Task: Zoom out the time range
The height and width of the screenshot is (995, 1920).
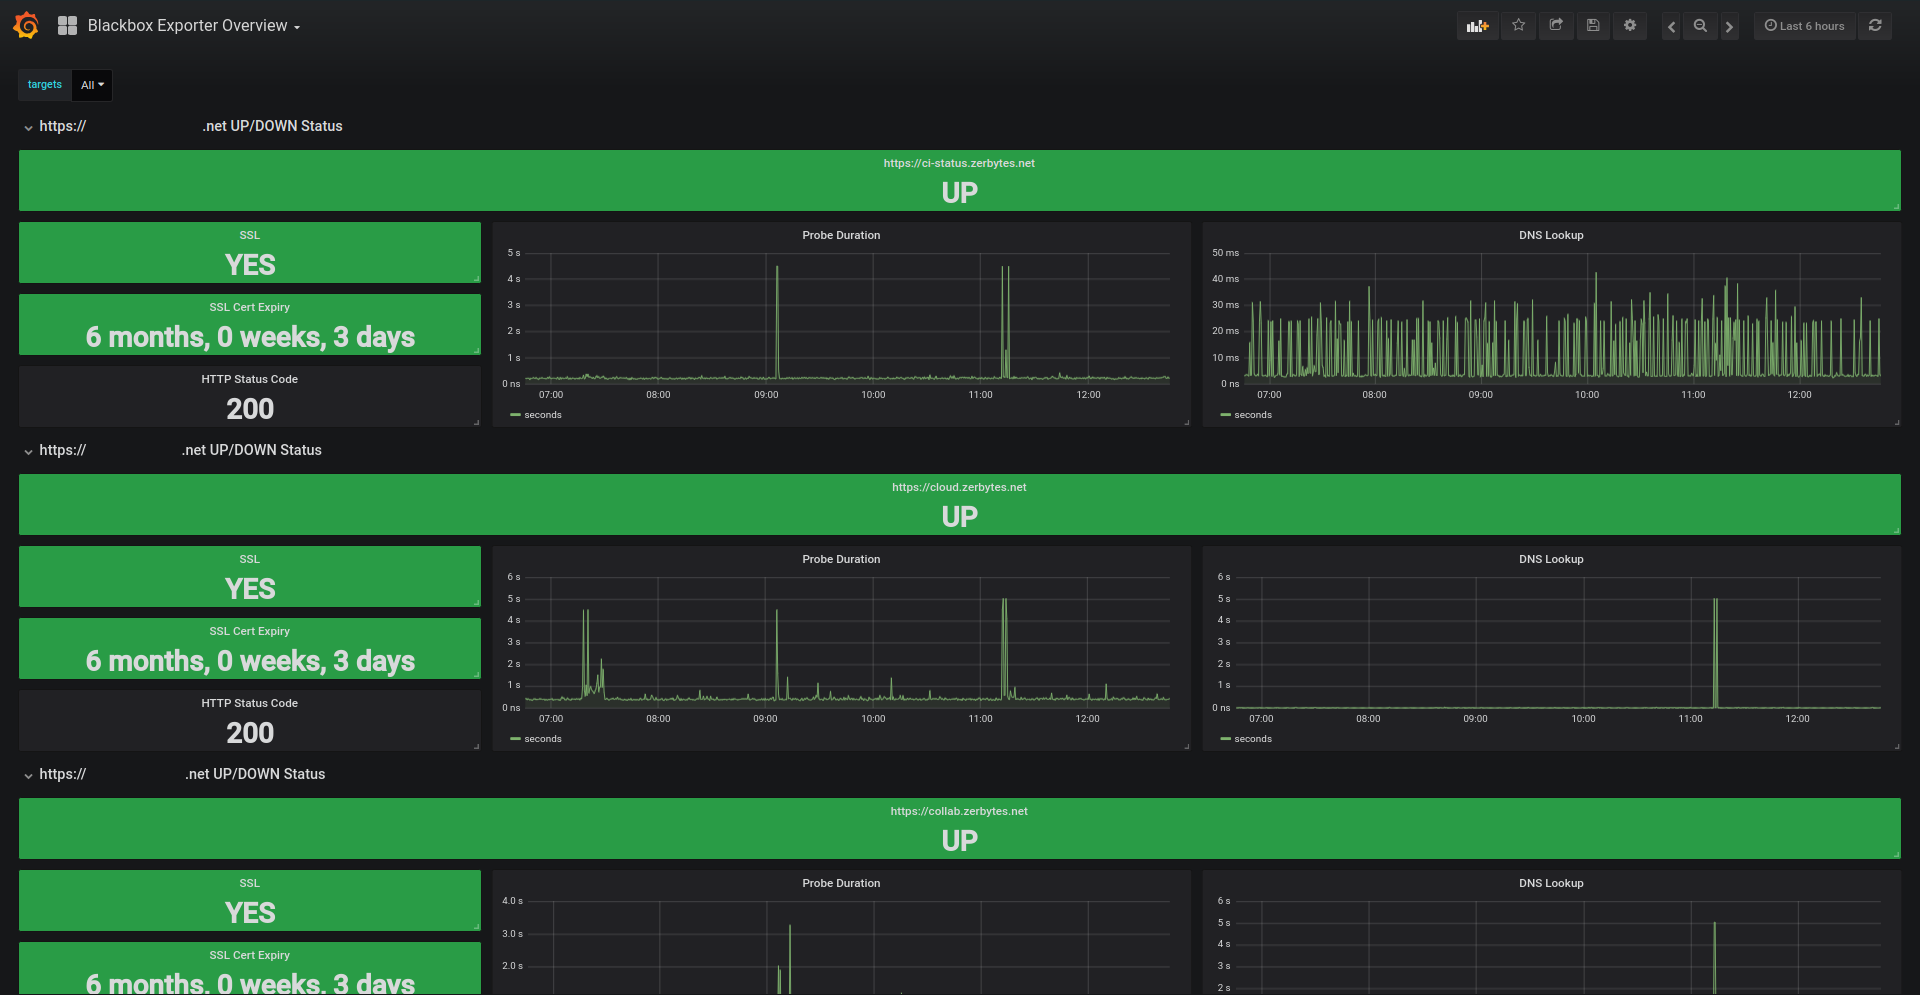Action: coord(1700,26)
